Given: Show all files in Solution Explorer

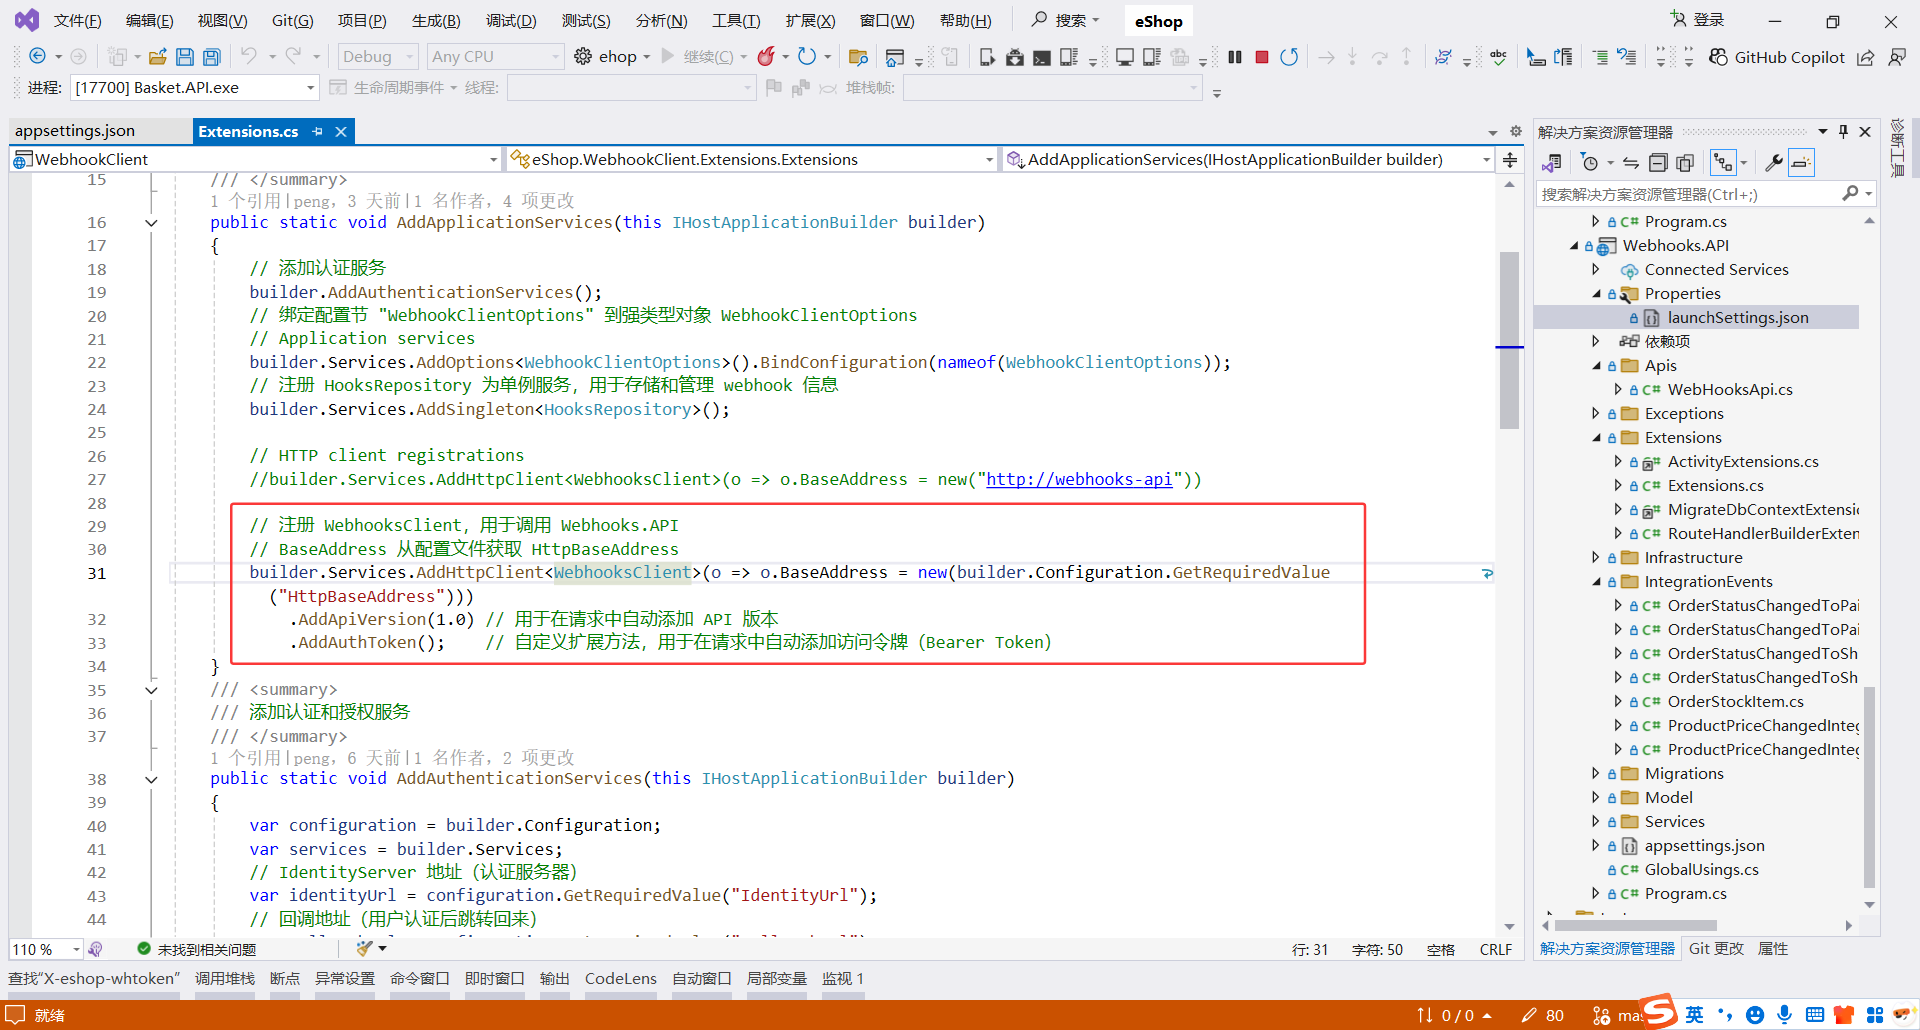Looking at the screenshot, I should [x=1685, y=163].
